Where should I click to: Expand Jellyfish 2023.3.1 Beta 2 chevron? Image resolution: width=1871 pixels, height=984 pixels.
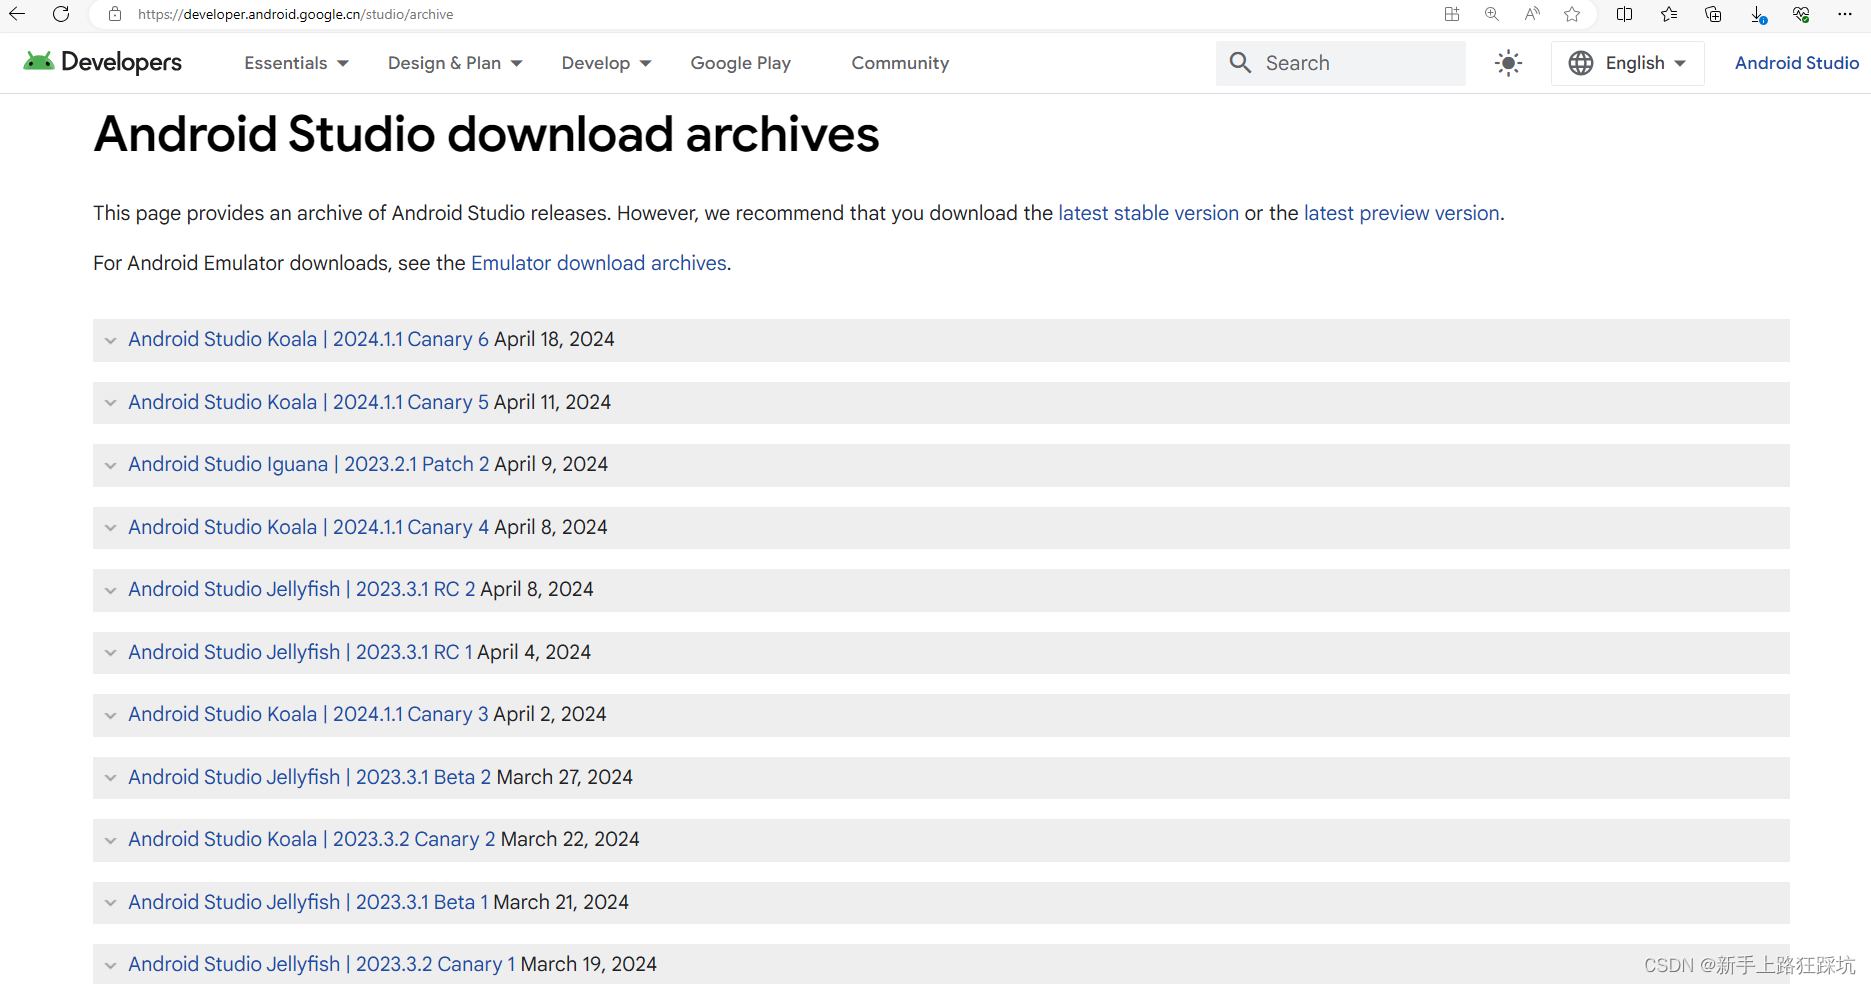[x=111, y=778]
